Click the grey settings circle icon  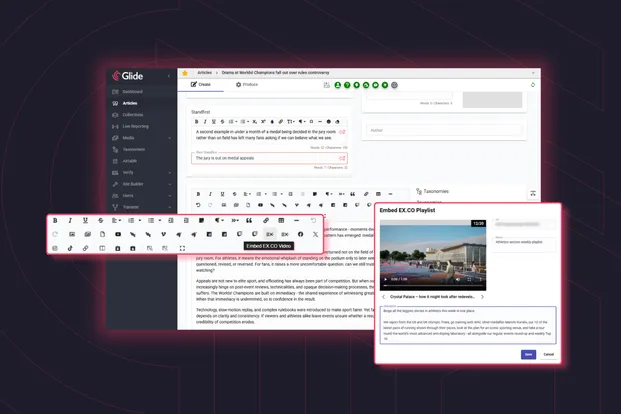(394, 85)
